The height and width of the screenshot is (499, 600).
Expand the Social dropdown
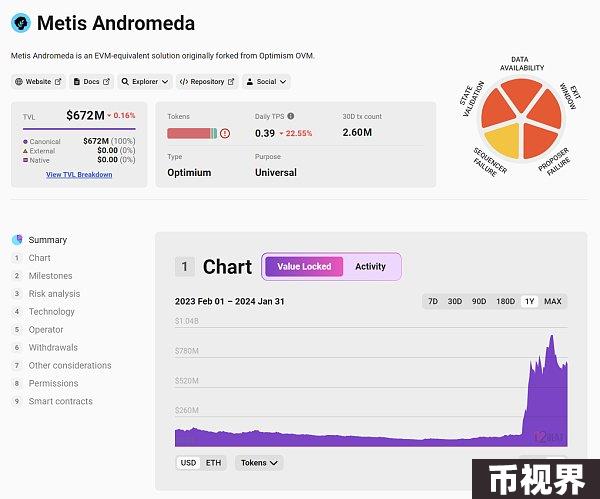266,82
